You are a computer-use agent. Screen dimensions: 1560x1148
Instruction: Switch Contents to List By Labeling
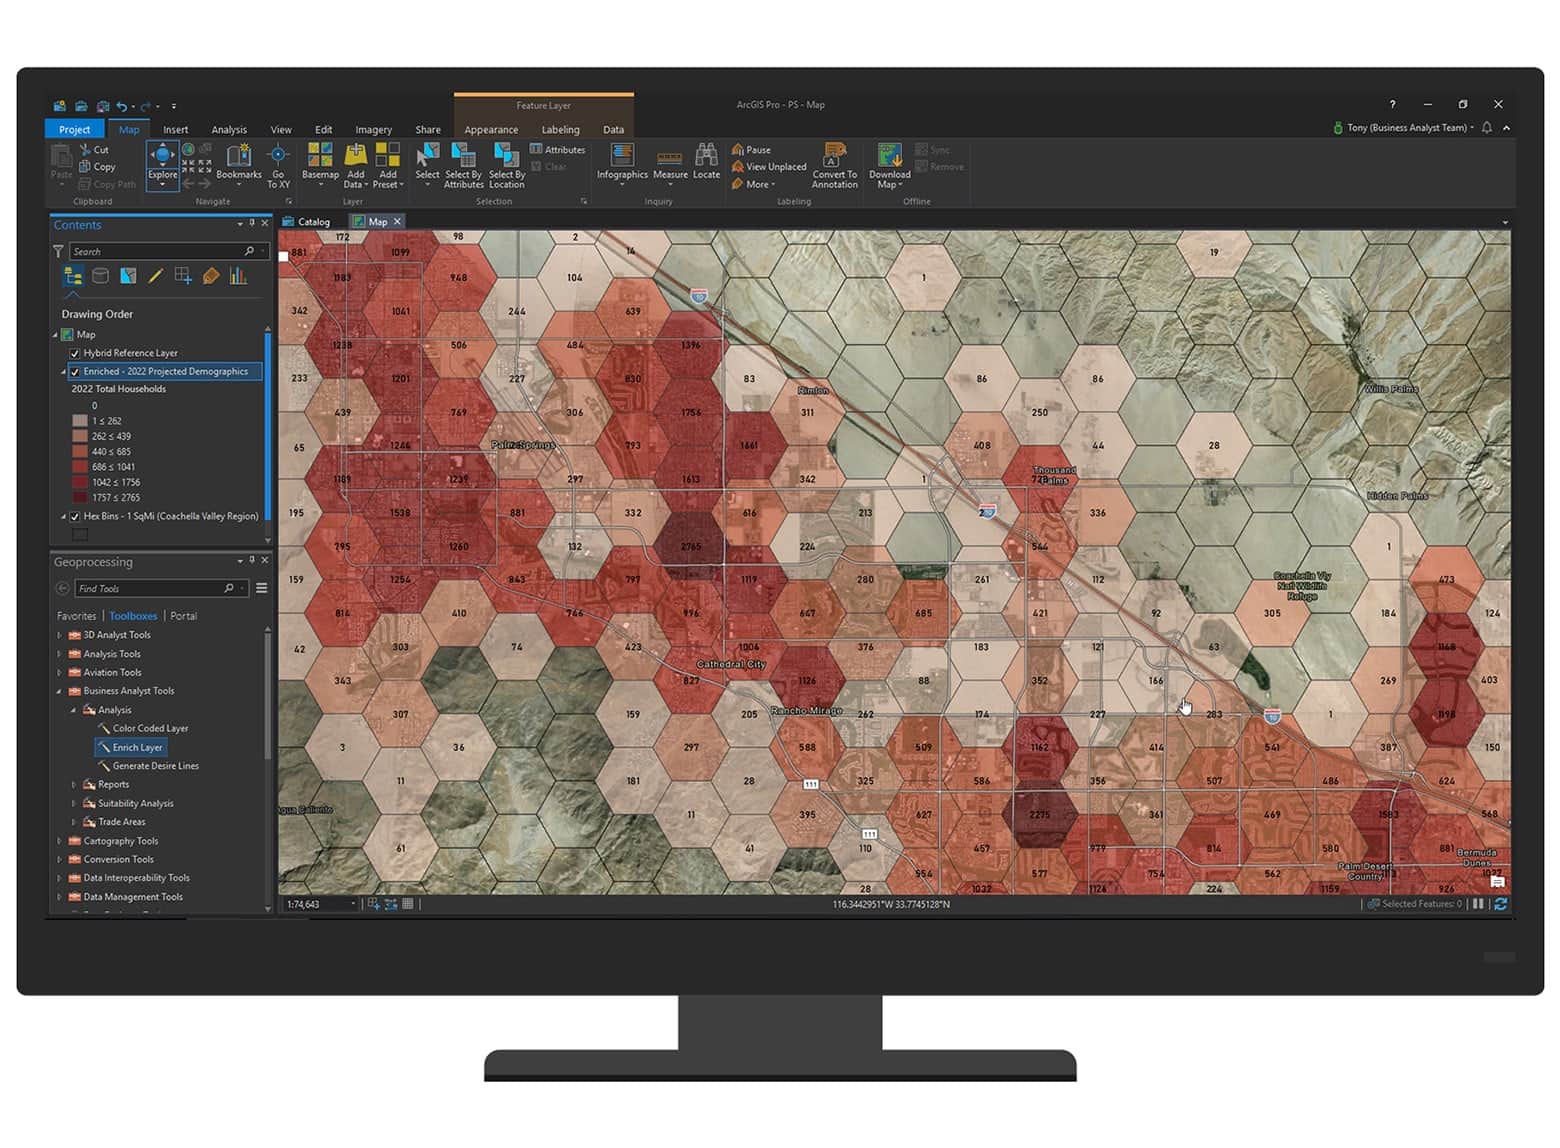(210, 276)
